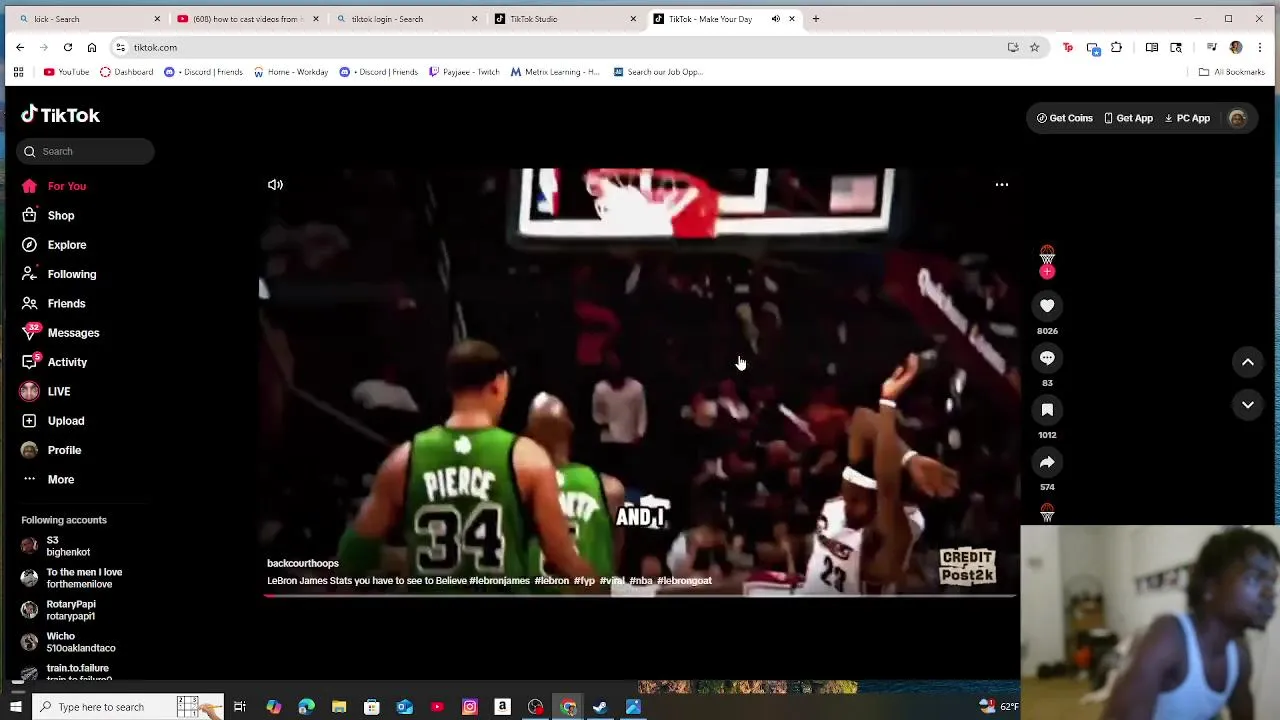The height and width of the screenshot is (720, 1280).
Task: Go to the Explore page
Action: click(x=54, y=245)
